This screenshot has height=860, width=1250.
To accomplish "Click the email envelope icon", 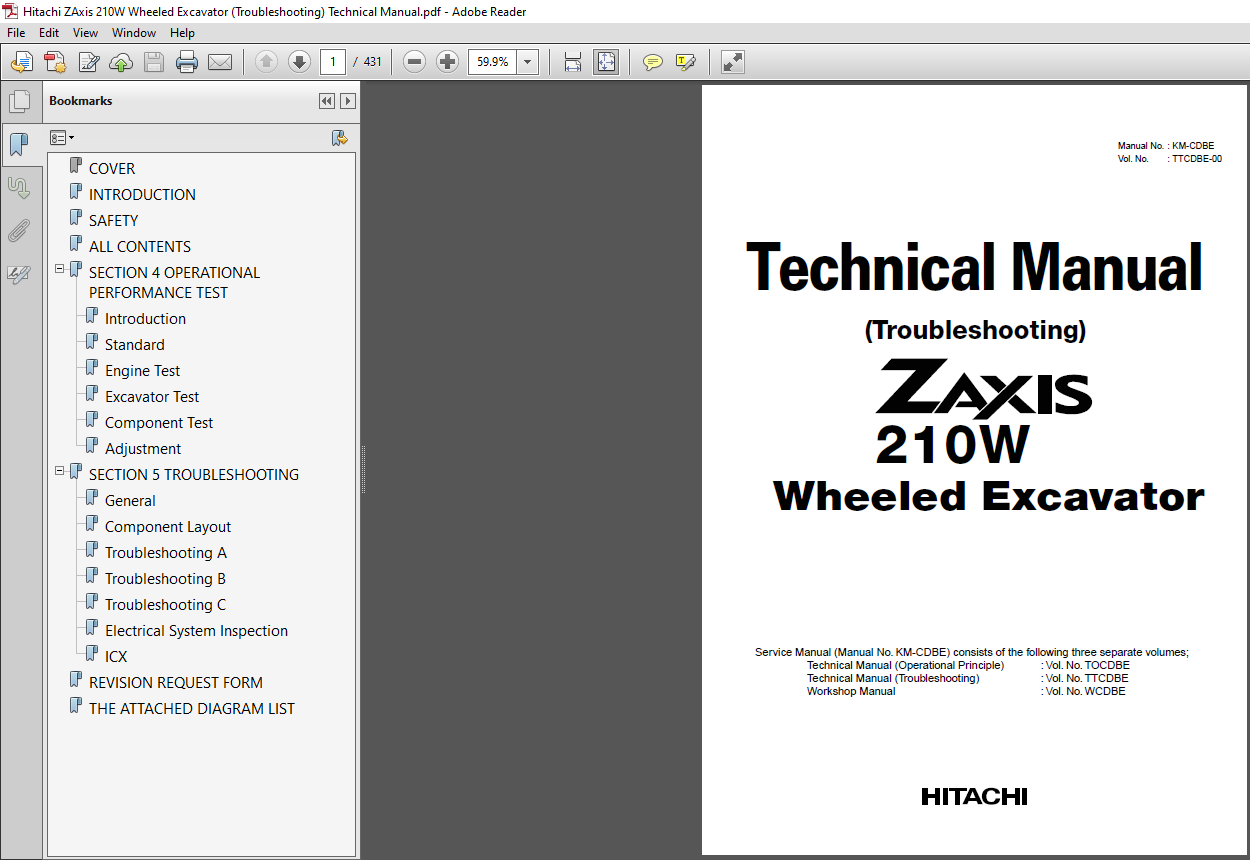I will click(220, 62).
